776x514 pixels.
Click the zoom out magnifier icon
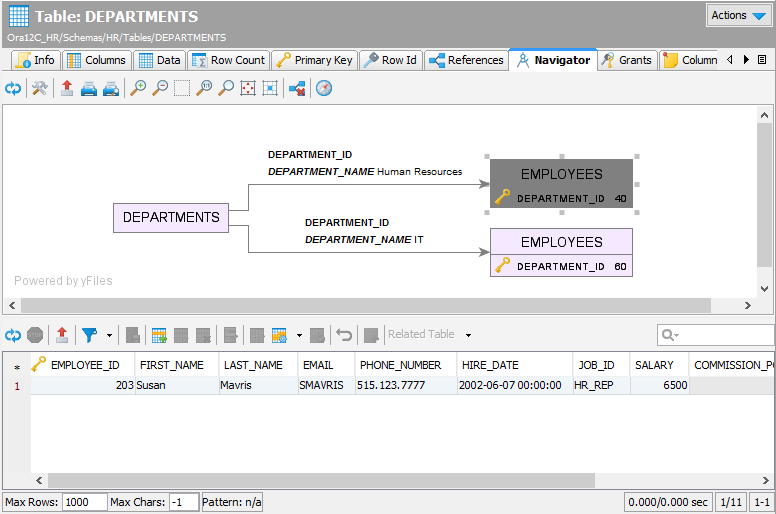160,89
